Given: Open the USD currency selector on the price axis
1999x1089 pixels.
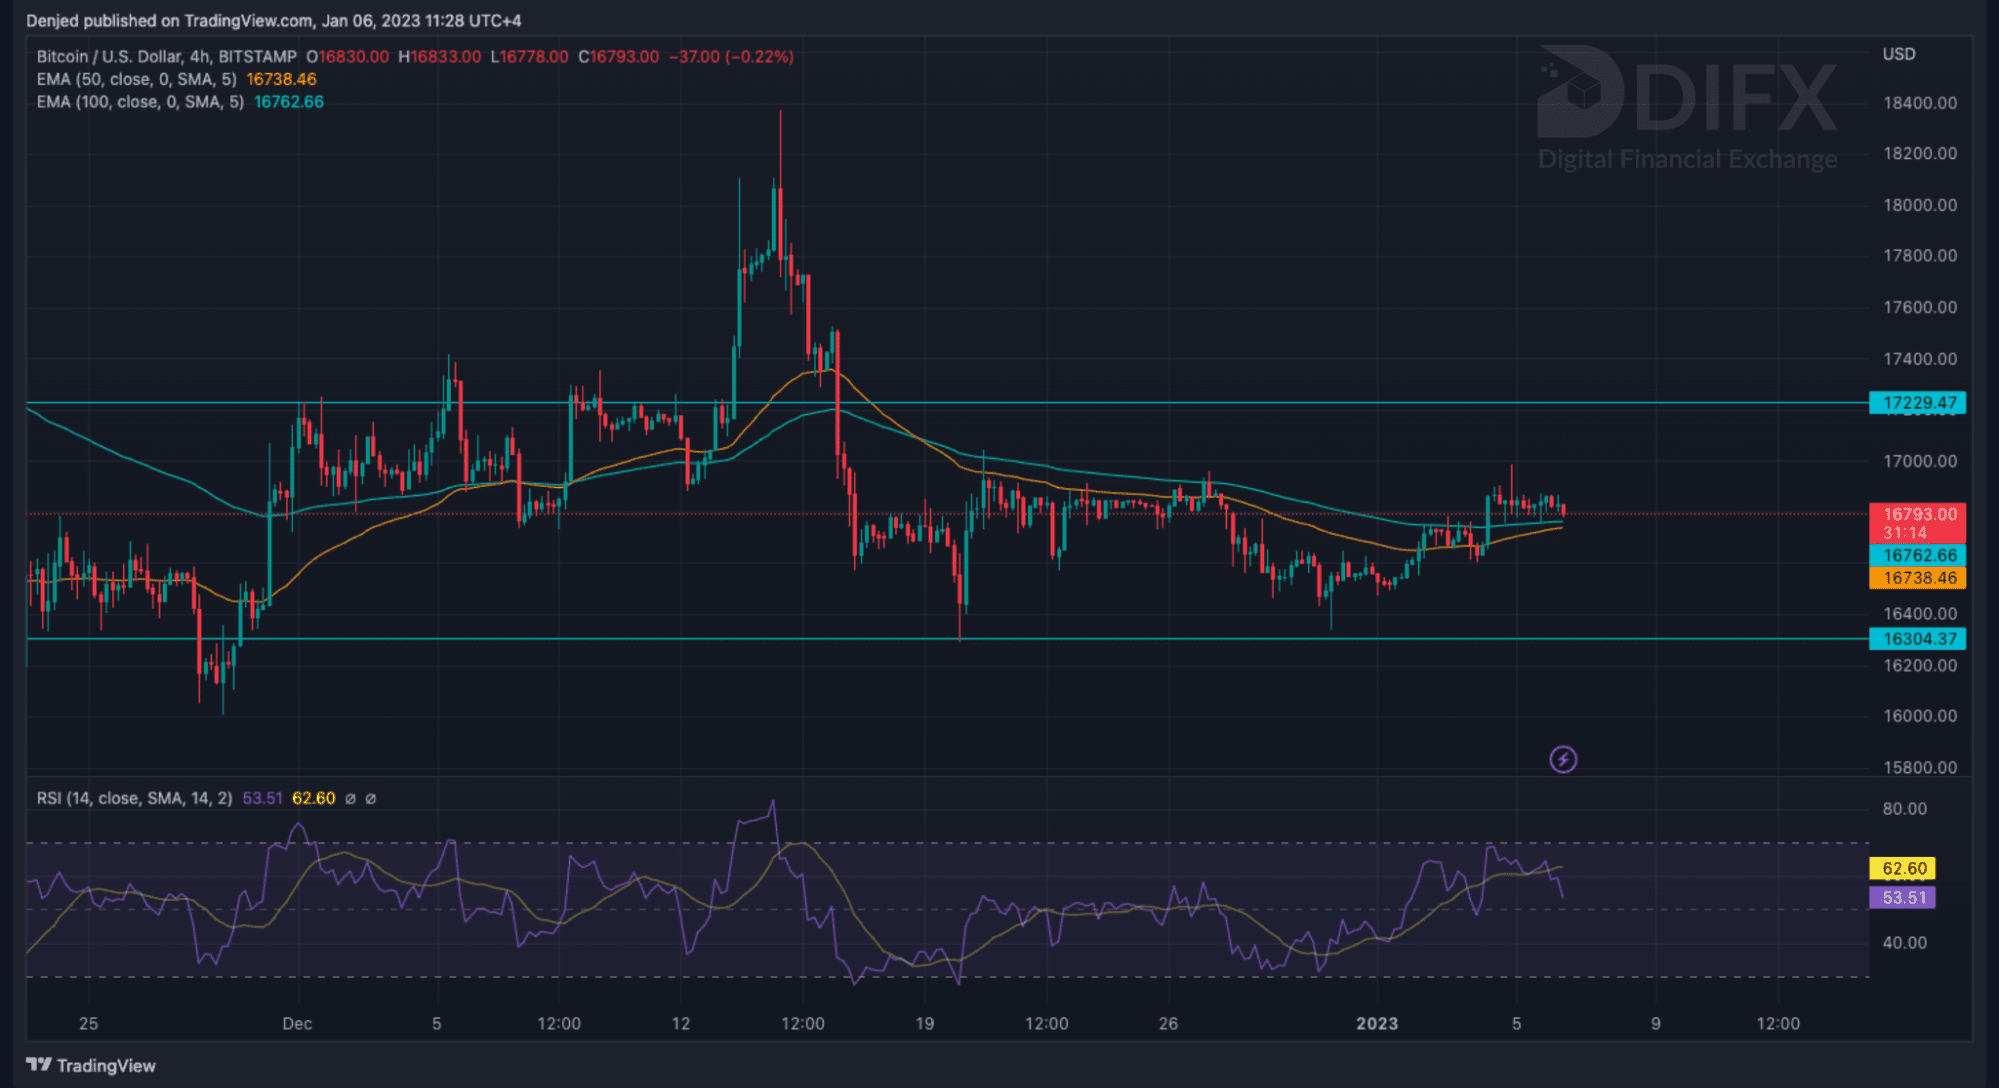Looking at the screenshot, I should pos(1898,54).
